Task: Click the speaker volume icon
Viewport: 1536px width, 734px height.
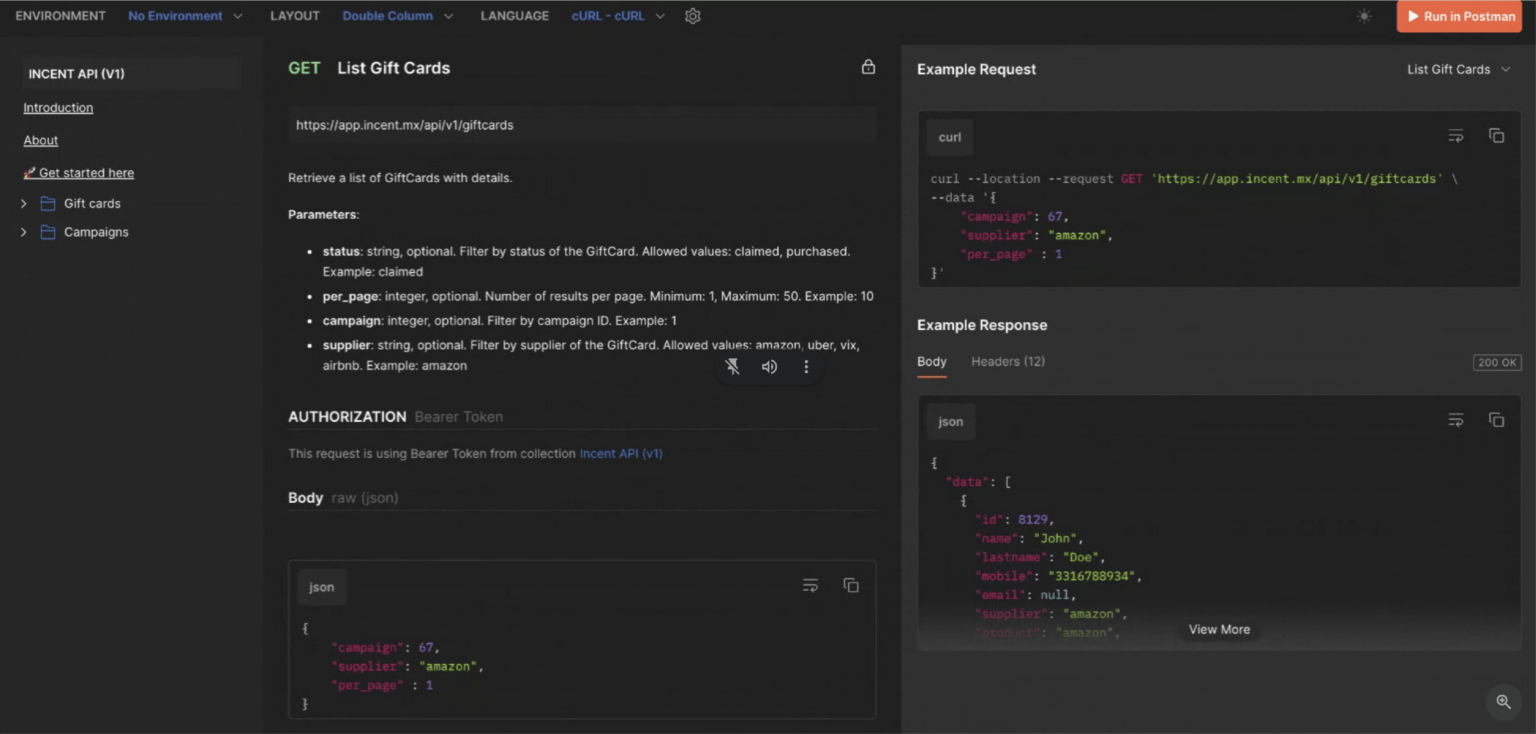Action: [x=769, y=367]
